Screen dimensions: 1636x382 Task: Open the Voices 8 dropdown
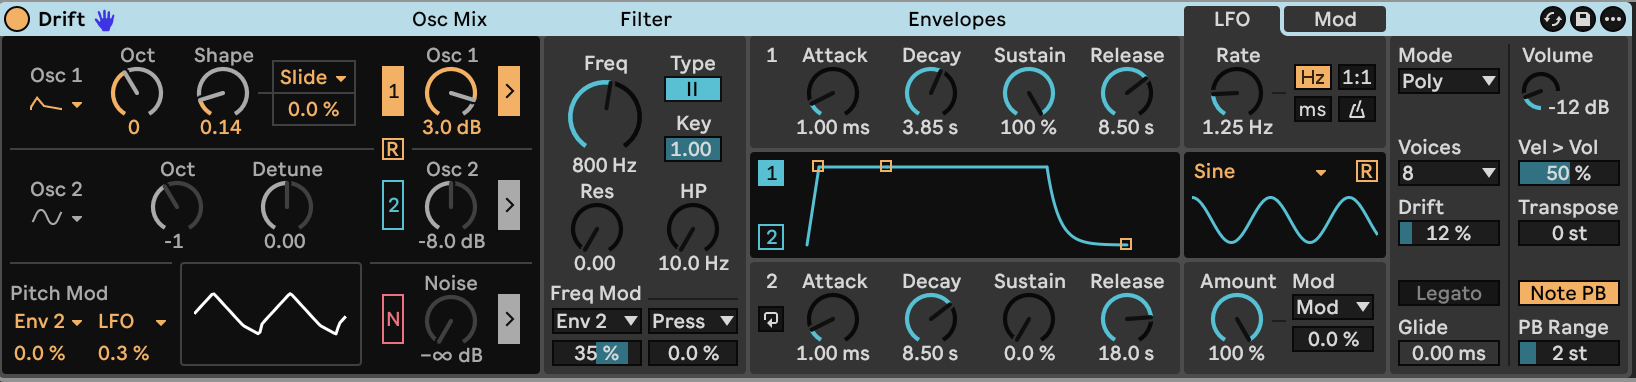(1448, 173)
